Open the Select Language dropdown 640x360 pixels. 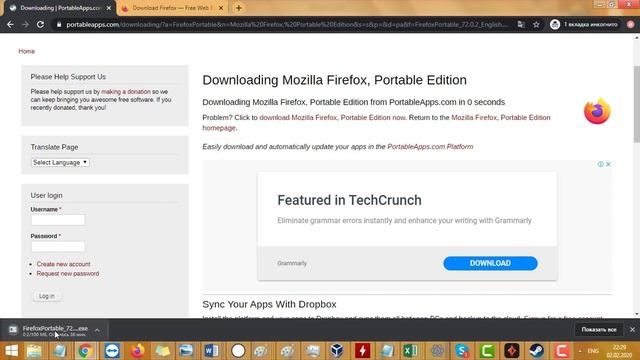60,162
